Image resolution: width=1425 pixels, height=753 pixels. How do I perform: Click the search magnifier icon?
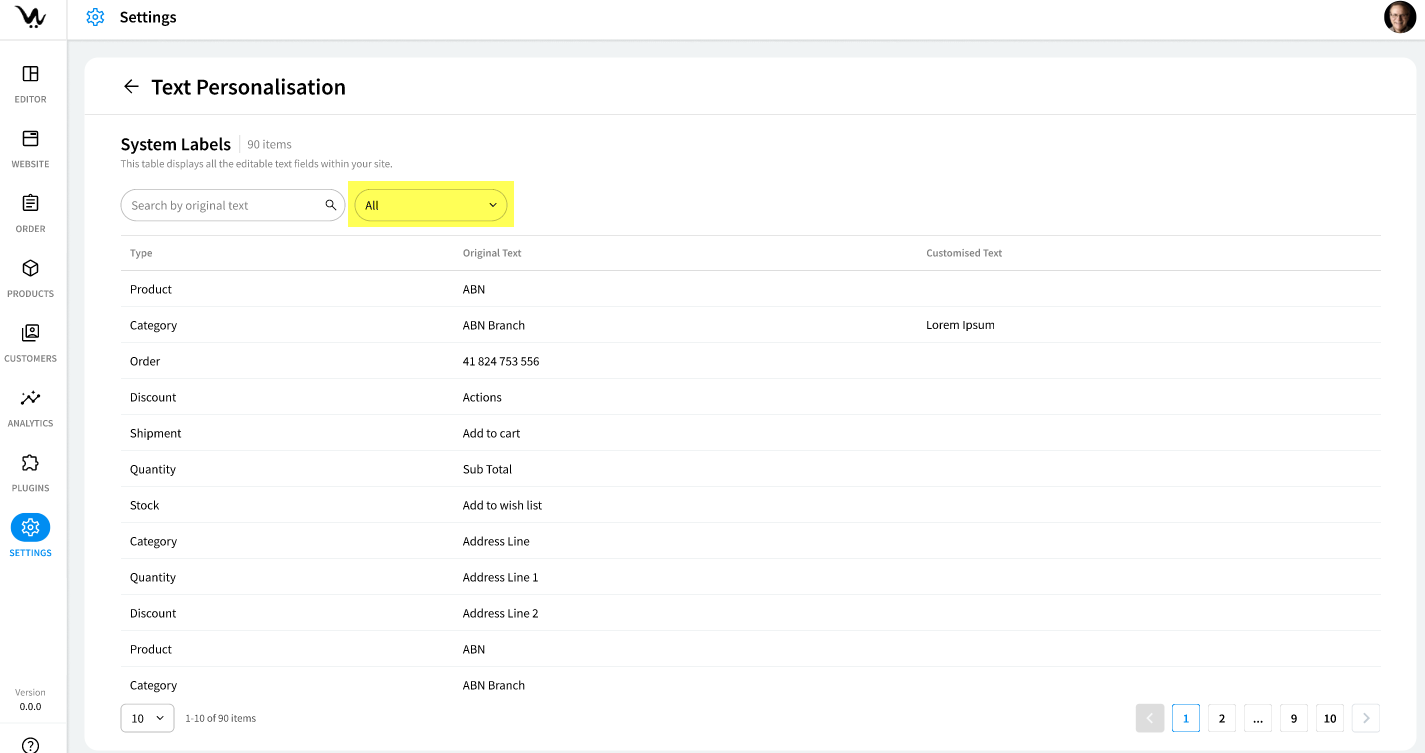tap(331, 205)
